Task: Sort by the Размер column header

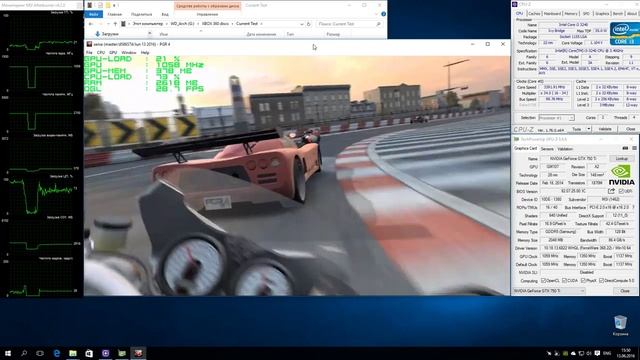Action: click(x=333, y=34)
